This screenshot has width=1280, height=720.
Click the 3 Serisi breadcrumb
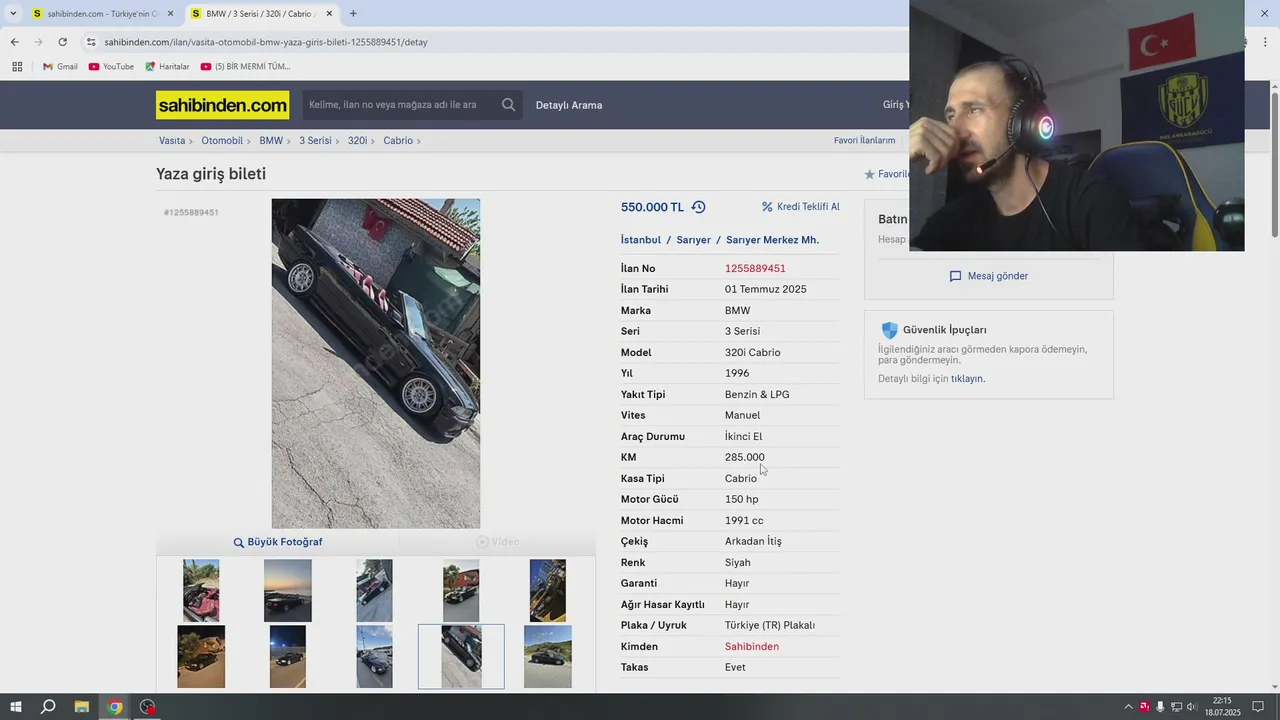(x=315, y=141)
